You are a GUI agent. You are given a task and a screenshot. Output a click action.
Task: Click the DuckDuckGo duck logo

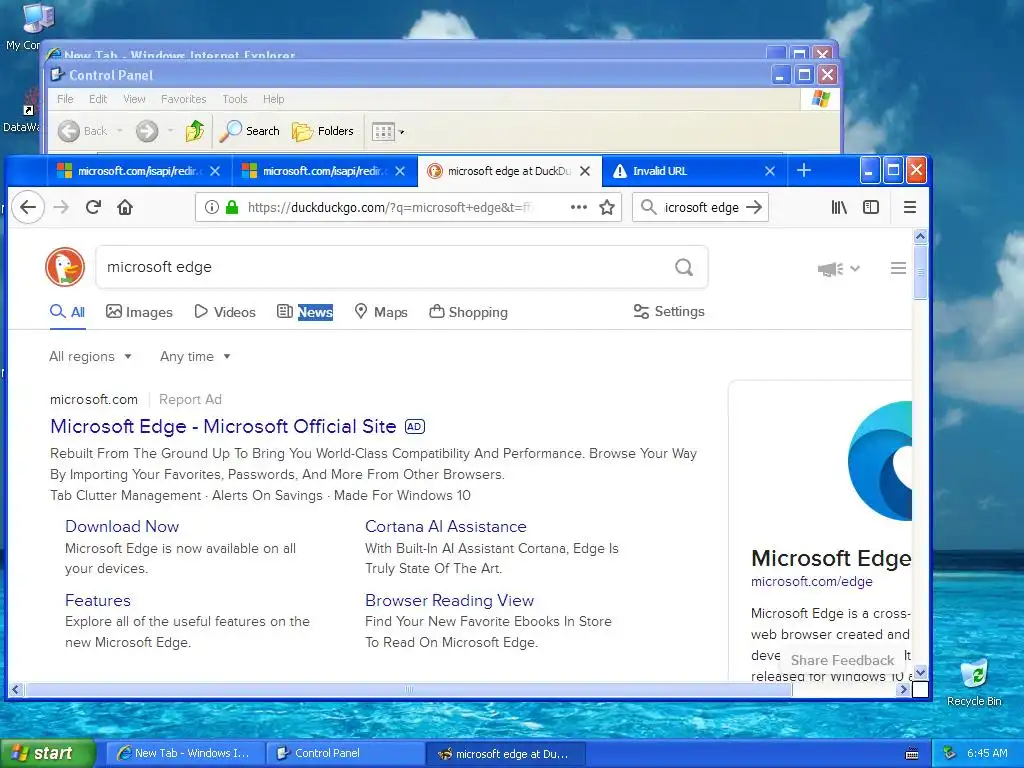pos(65,266)
